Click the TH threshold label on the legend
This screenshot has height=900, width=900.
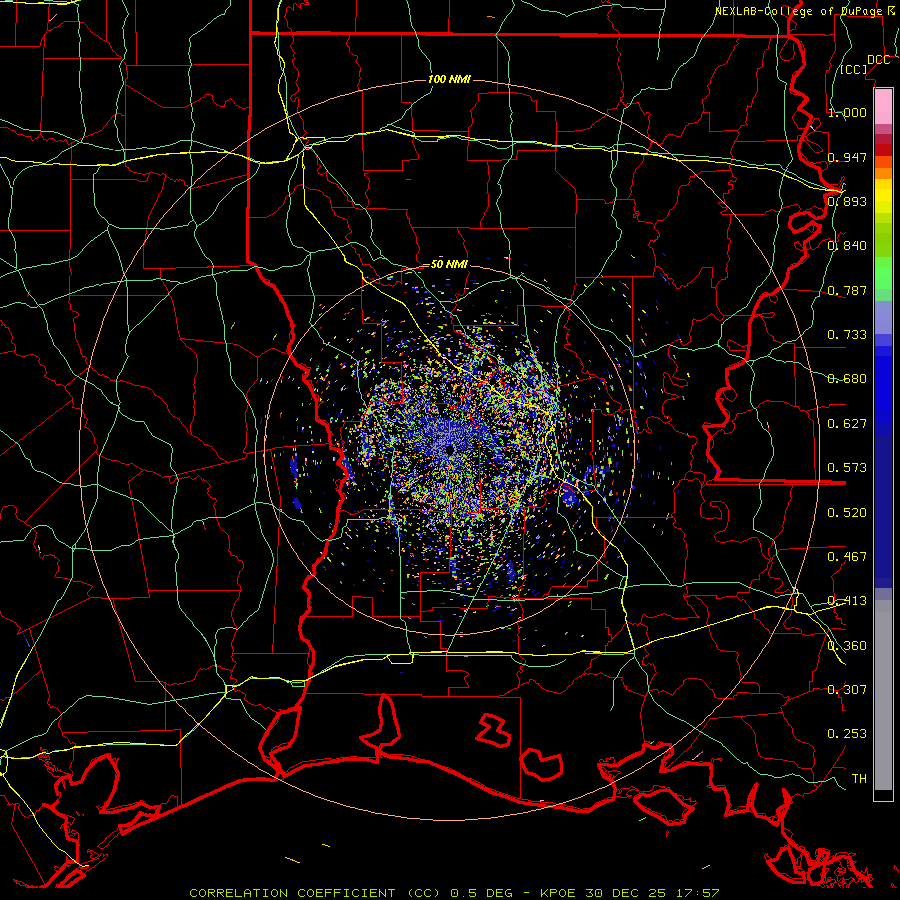859,779
